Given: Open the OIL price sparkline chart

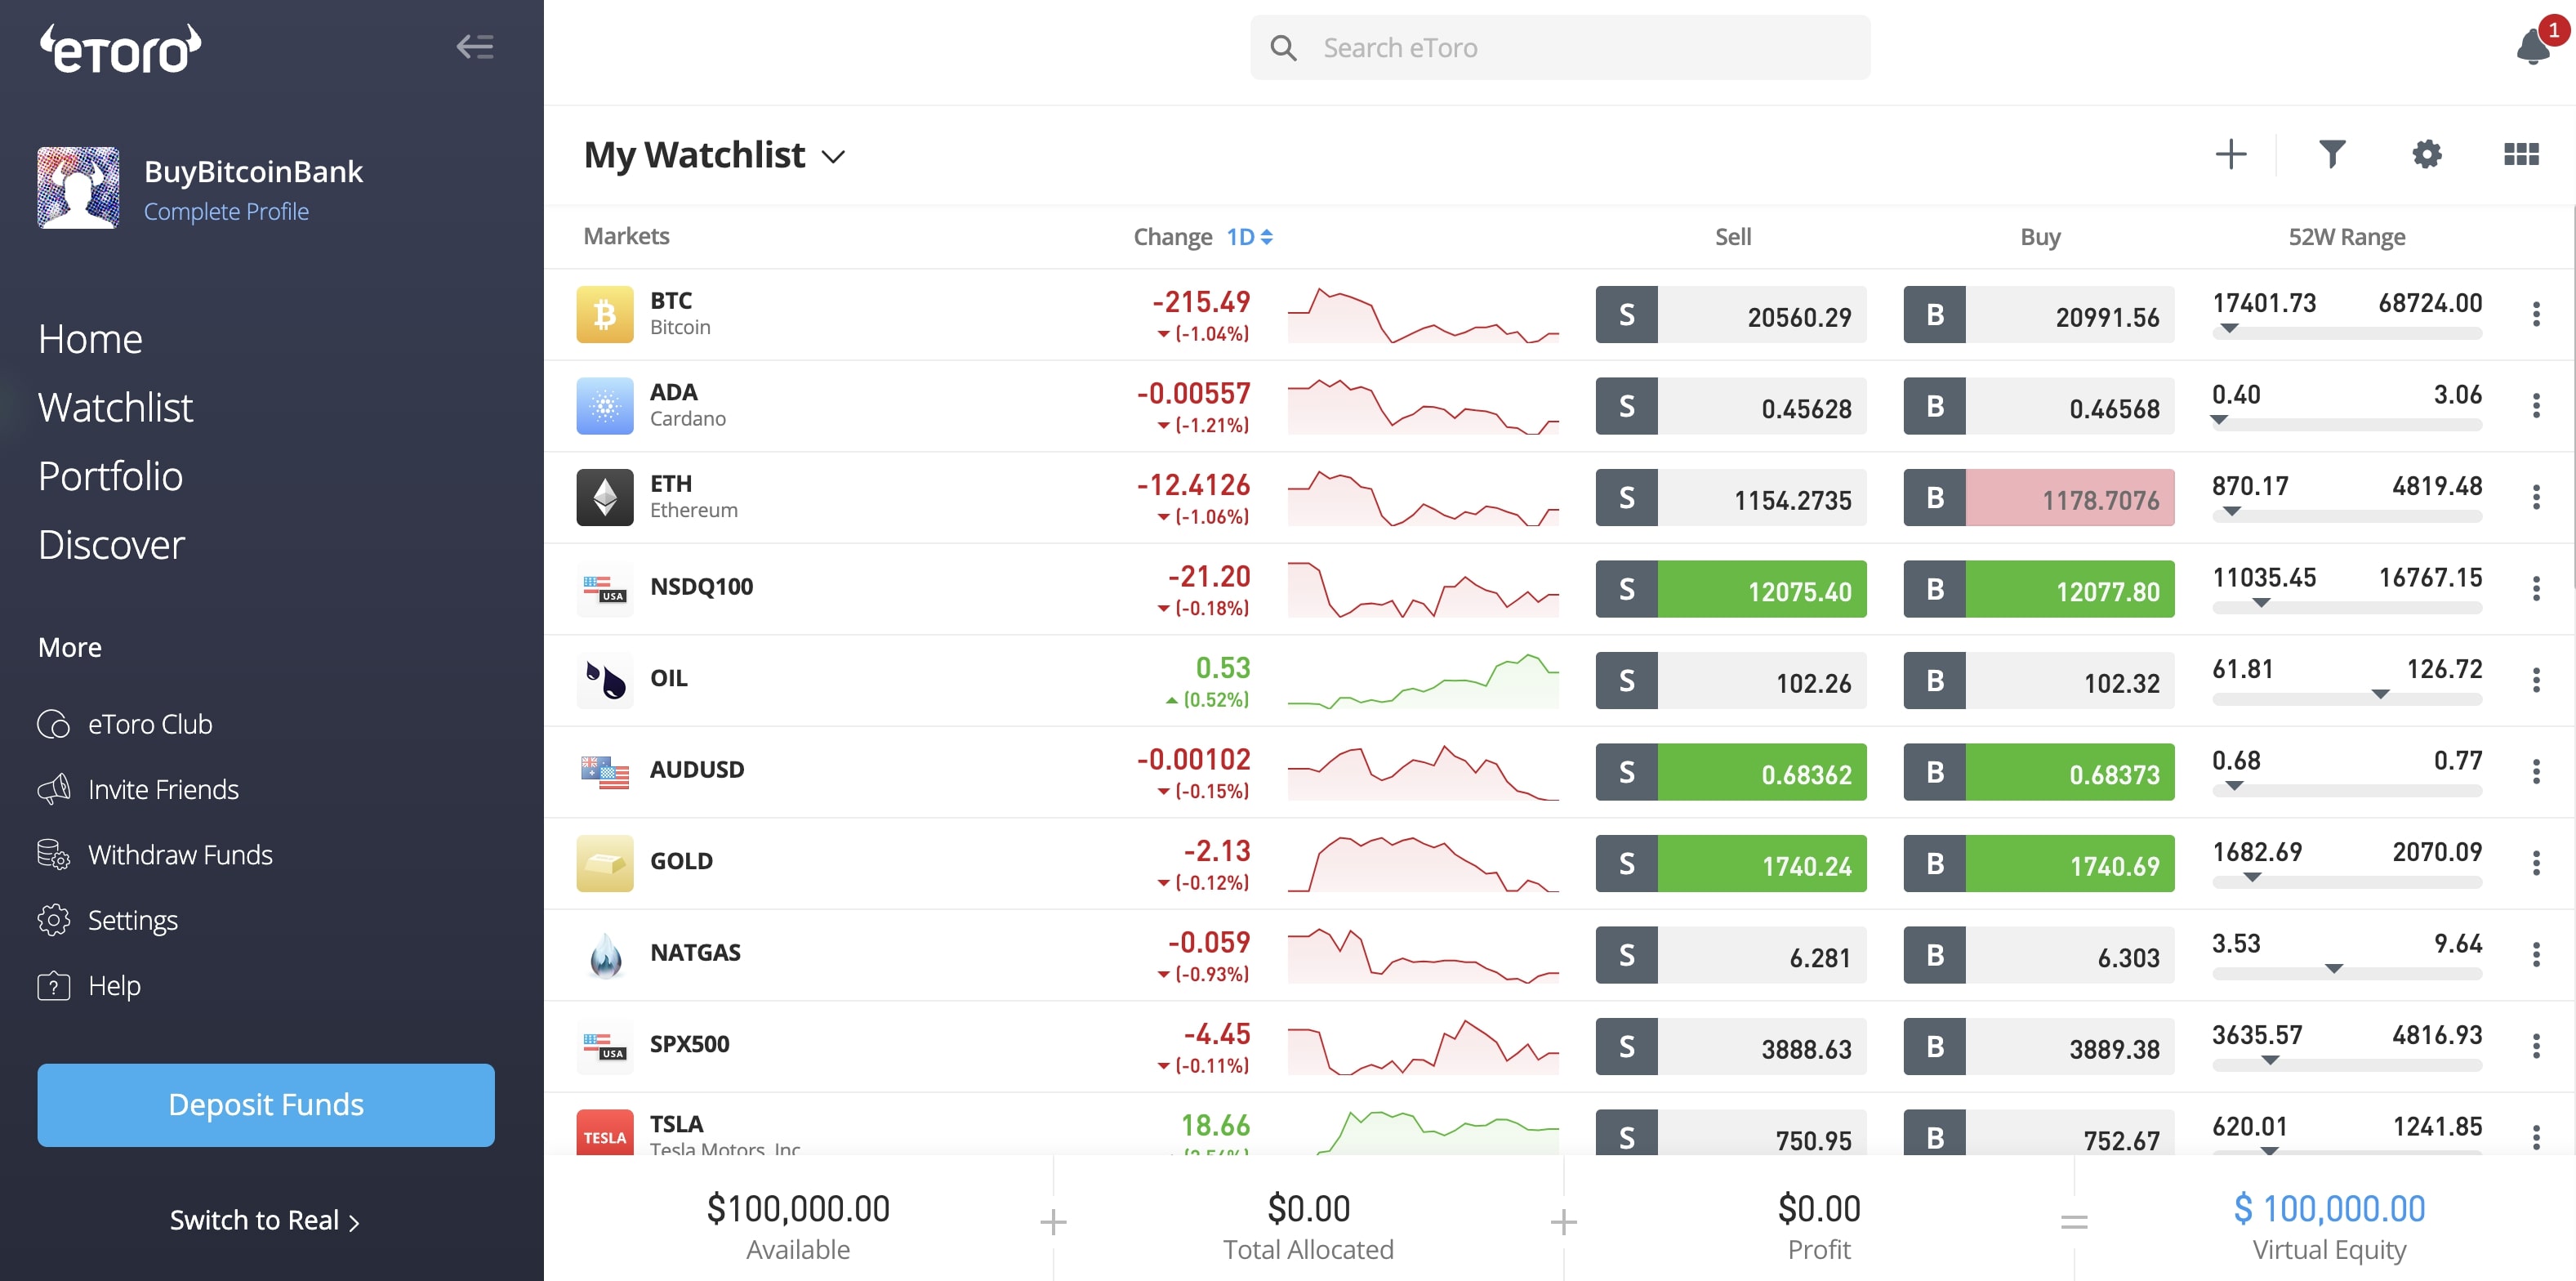Looking at the screenshot, I should click(1423, 681).
